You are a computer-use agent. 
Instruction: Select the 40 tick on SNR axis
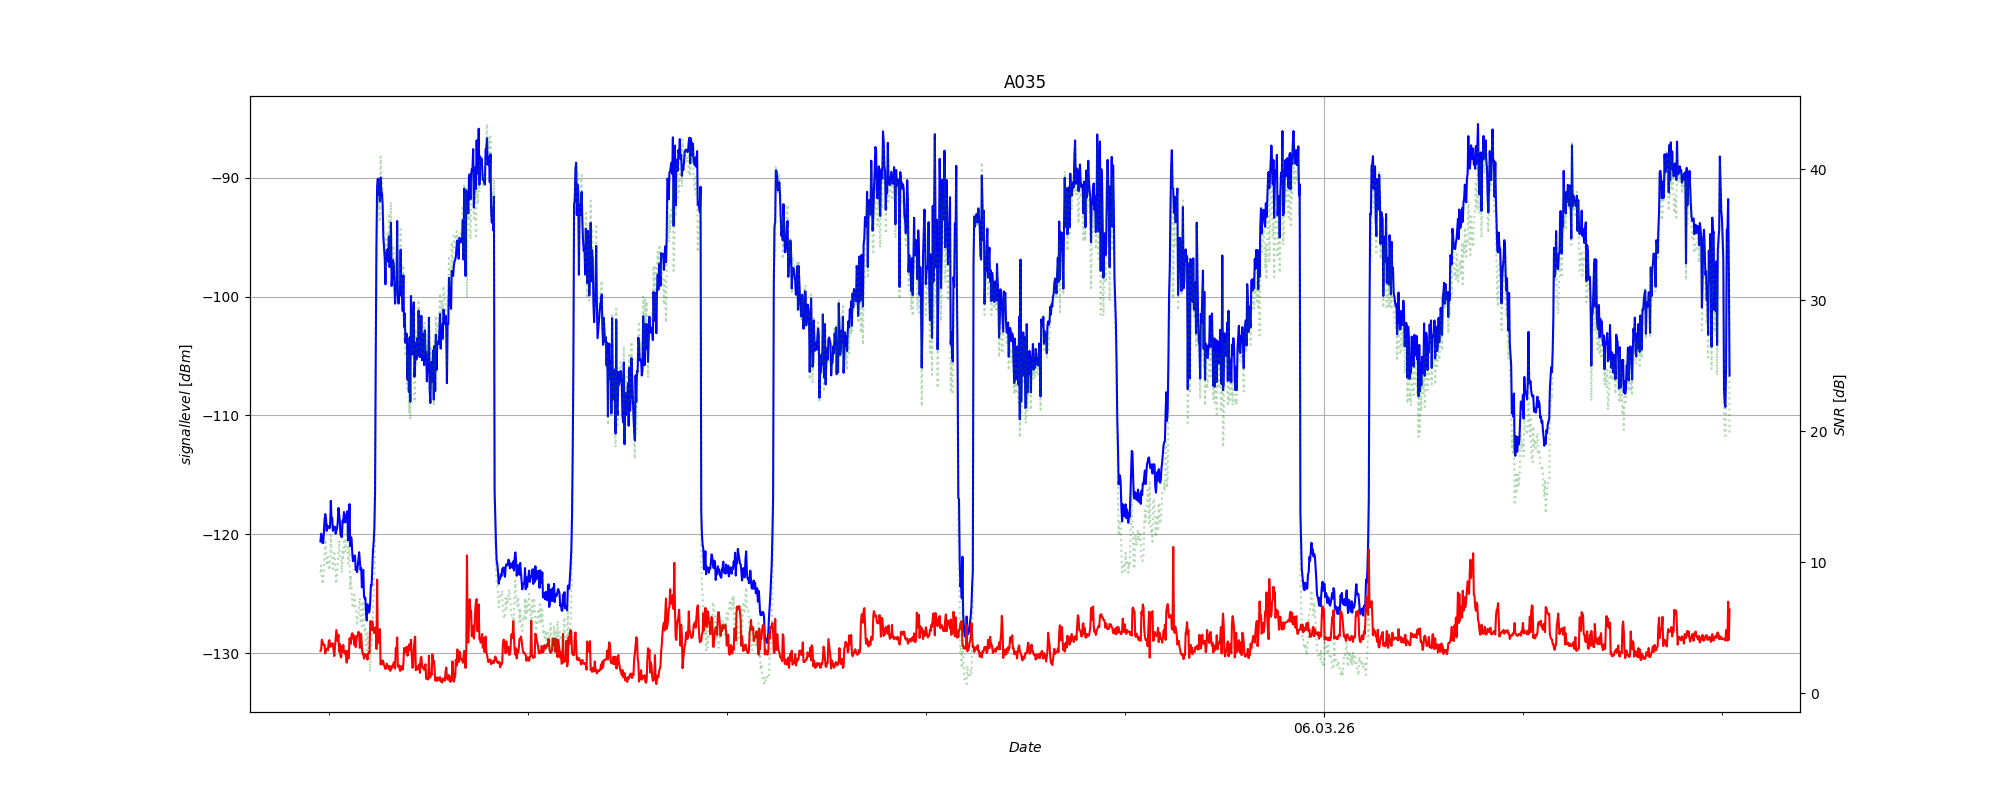1816,170
